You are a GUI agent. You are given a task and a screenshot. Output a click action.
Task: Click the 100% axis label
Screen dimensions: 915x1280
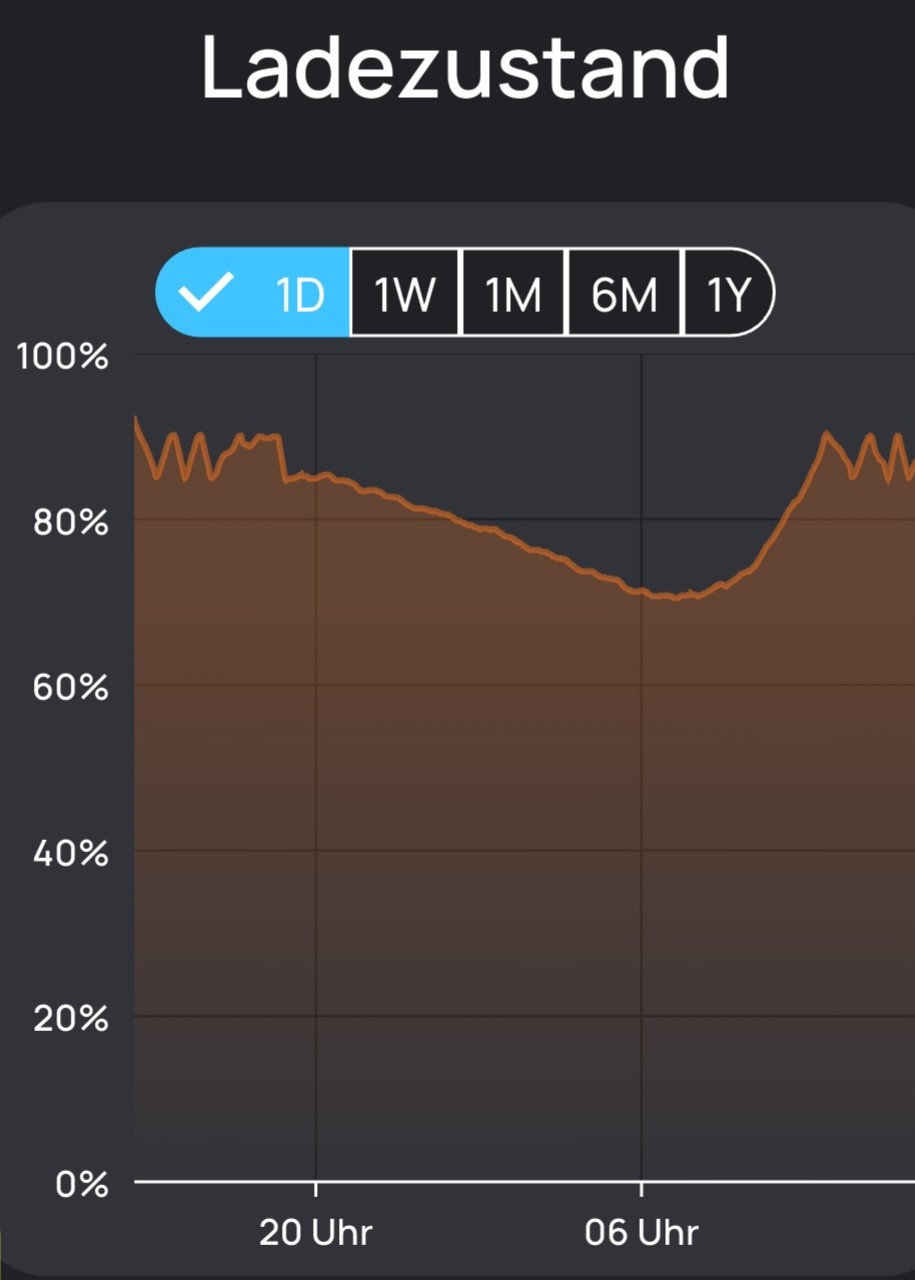click(62, 356)
